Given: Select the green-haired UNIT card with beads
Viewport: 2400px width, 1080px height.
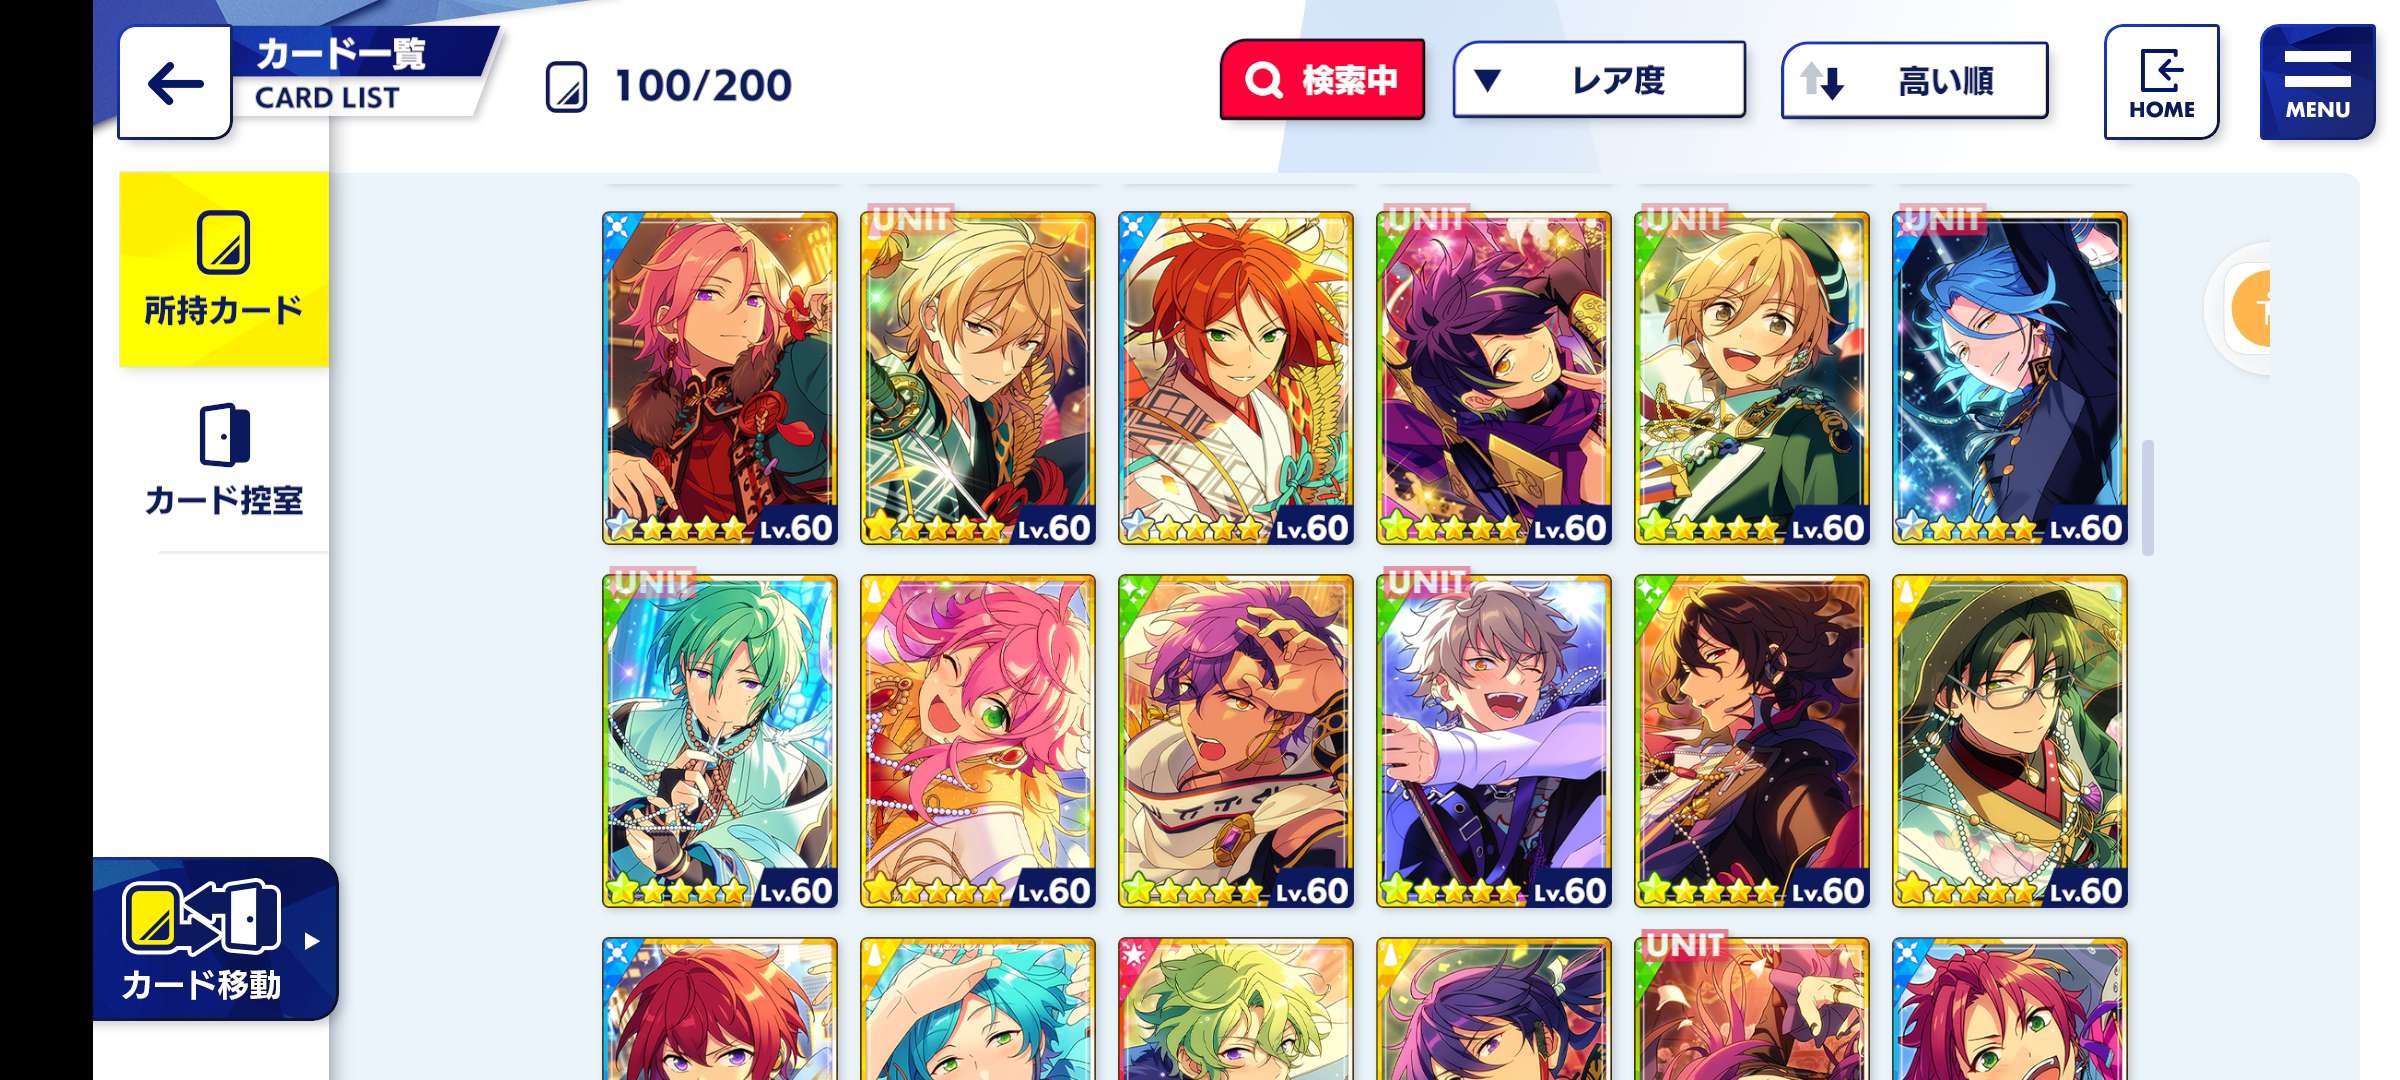Looking at the screenshot, I should tap(720, 741).
